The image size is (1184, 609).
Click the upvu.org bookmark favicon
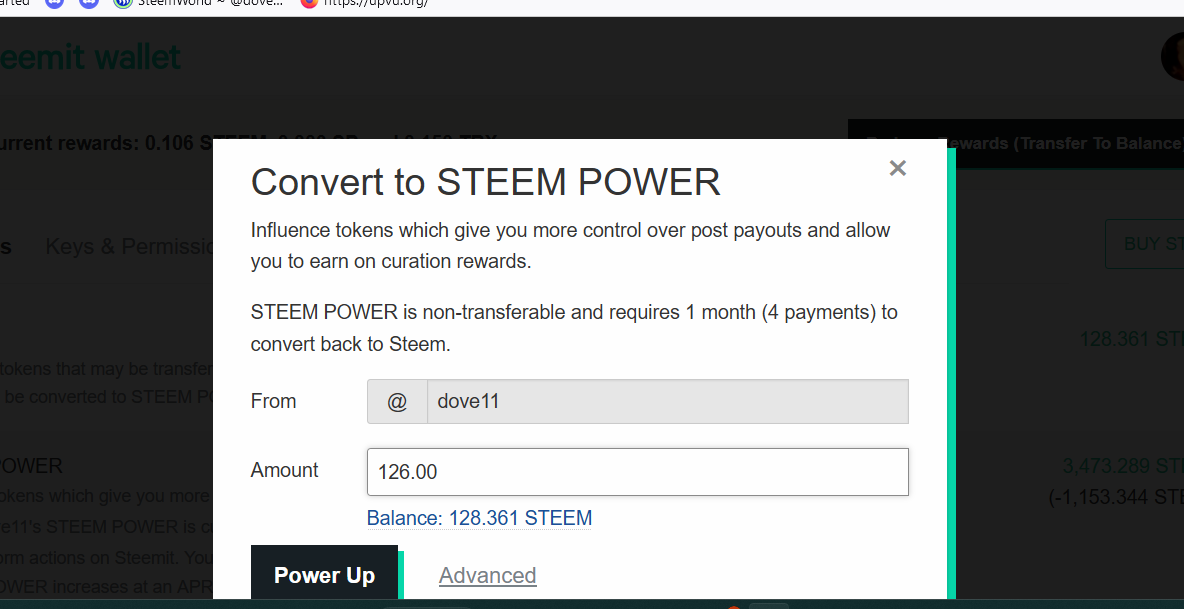309,3
